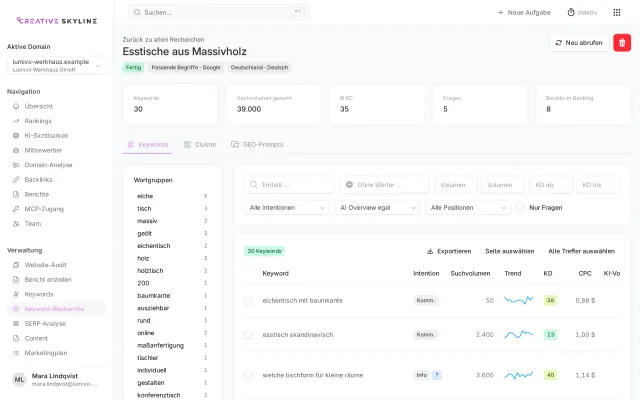The width and height of the screenshot is (640, 400).
Task: Select the baumkante word group
Action: (x=172, y=296)
